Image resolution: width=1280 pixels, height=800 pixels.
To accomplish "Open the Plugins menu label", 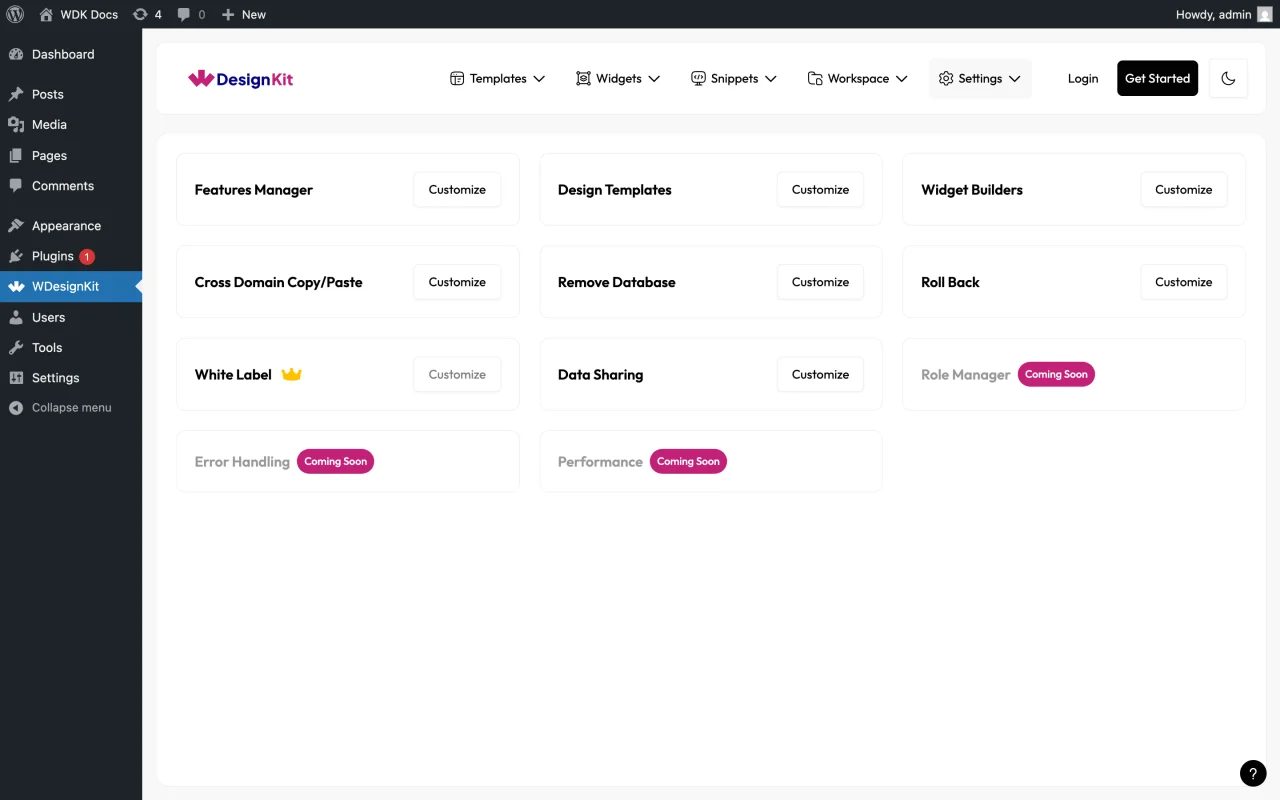I will 53,256.
